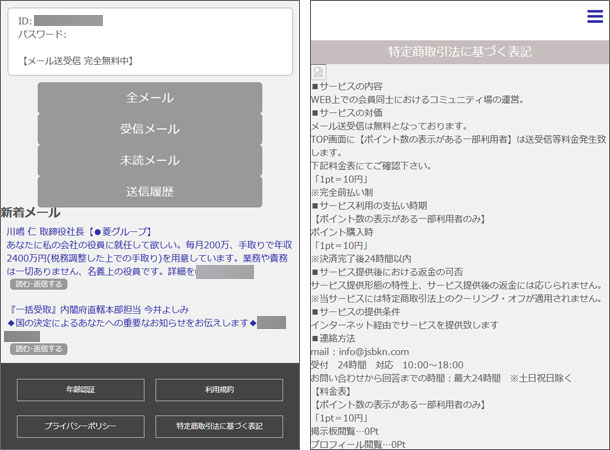Open the hamburger menu icon
The image size is (610, 450).
point(595,17)
